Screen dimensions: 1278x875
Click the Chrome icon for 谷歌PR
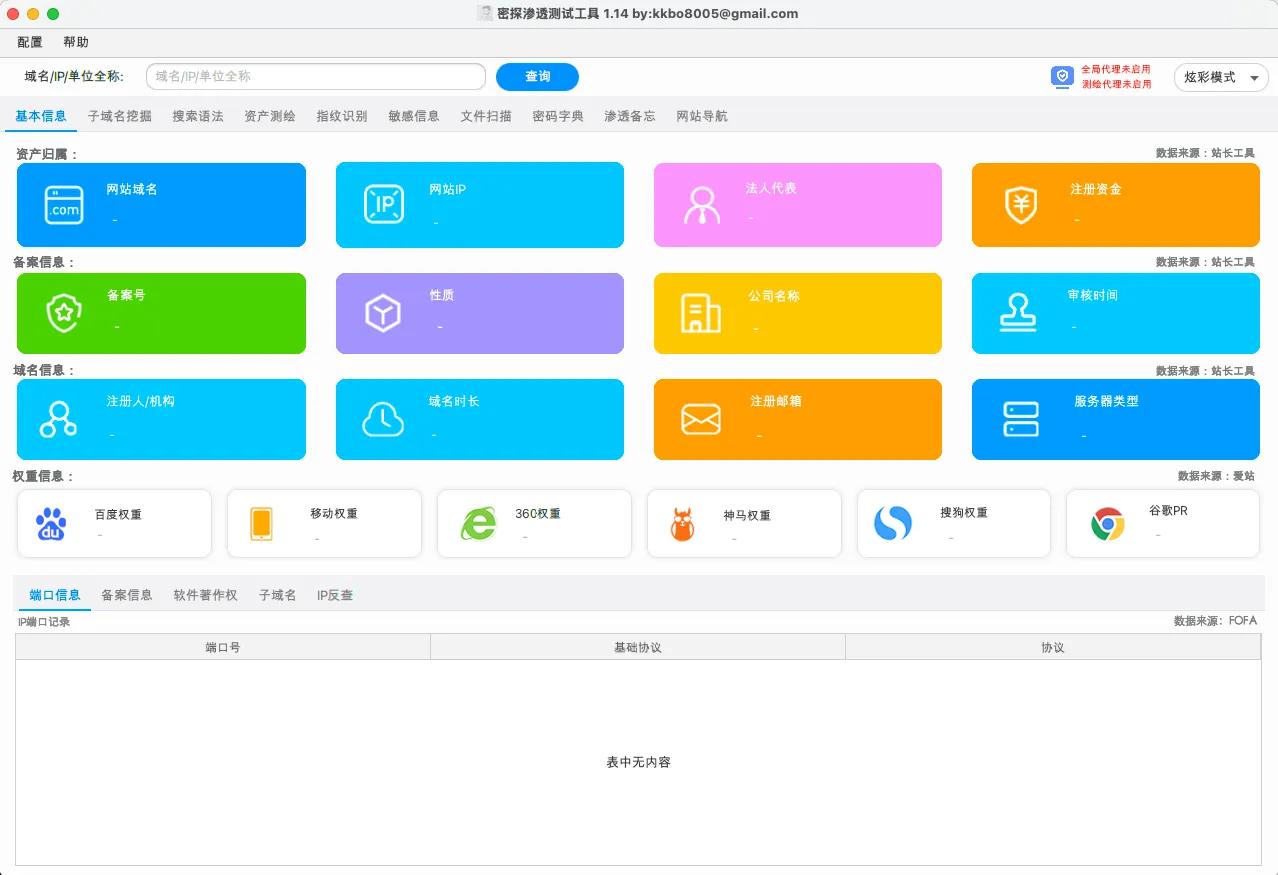click(x=1107, y=524)
